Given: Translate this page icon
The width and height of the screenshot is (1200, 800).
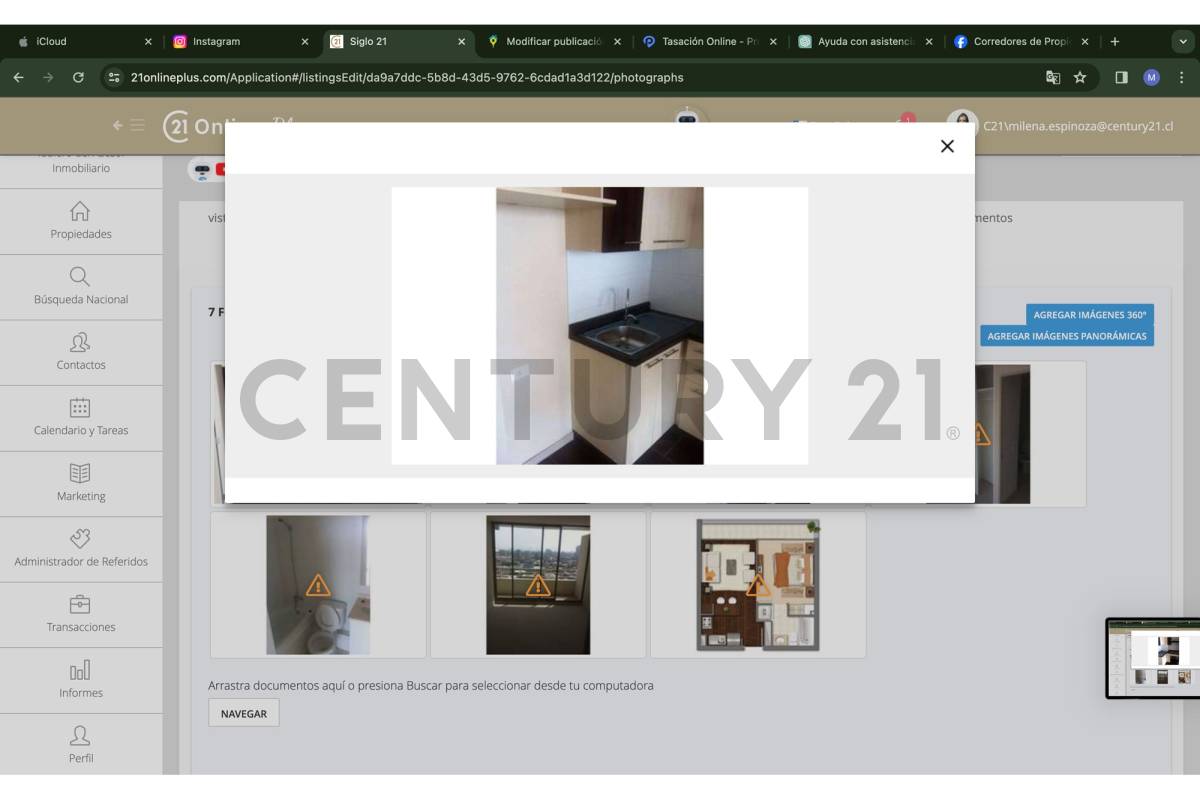Looking at the screenshot, I should coord(1053,77).
